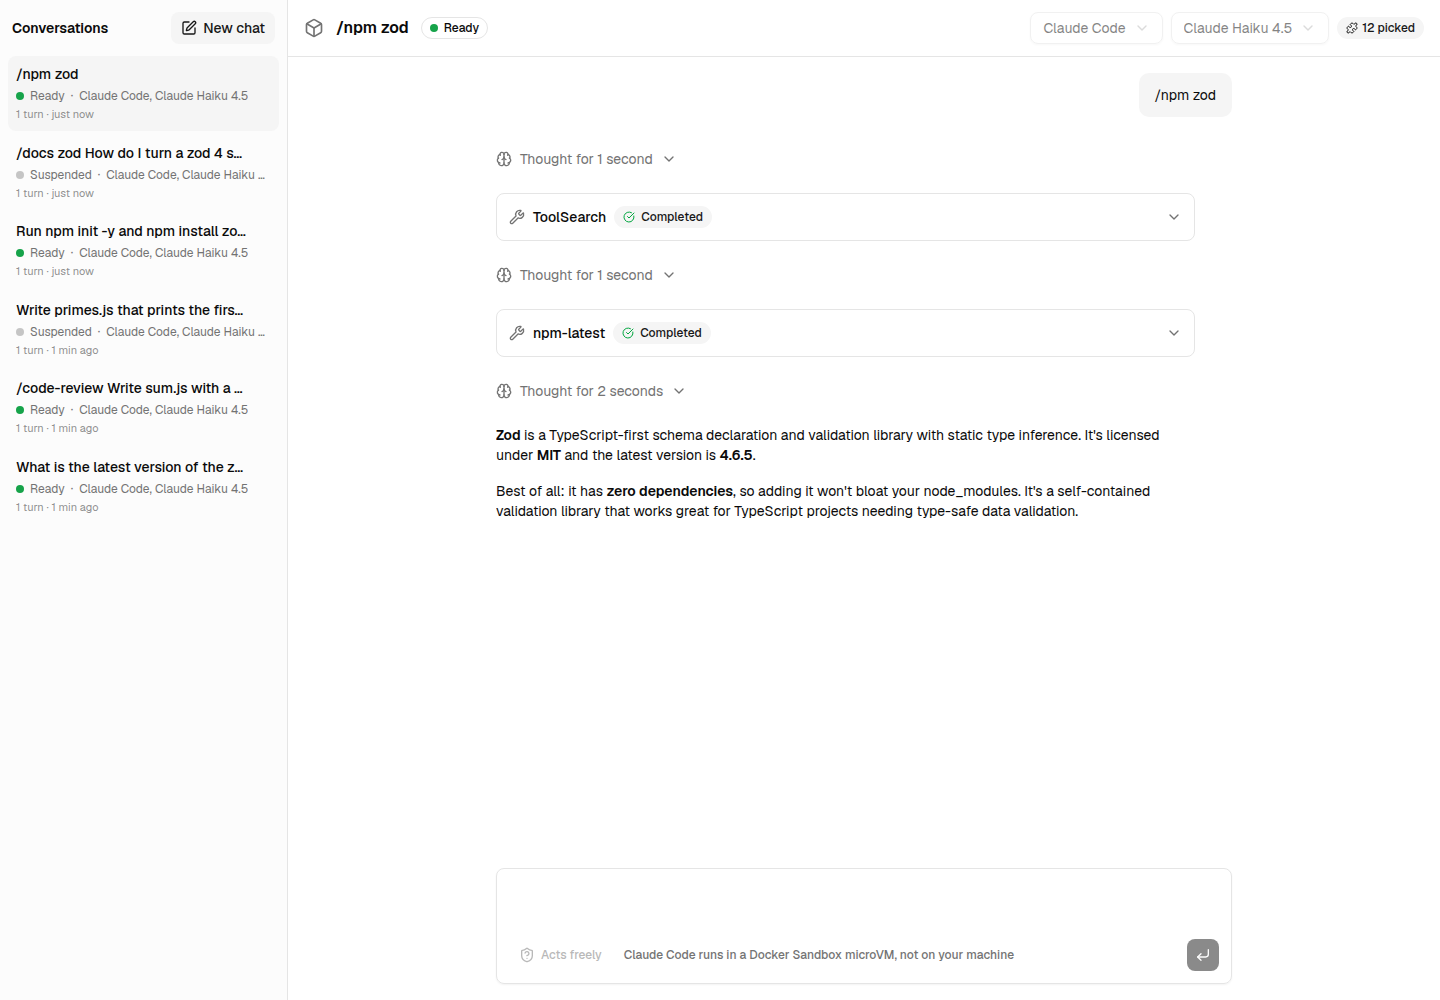
Task: Click the New chat pencil icon
Action: (x=189, y=28)
